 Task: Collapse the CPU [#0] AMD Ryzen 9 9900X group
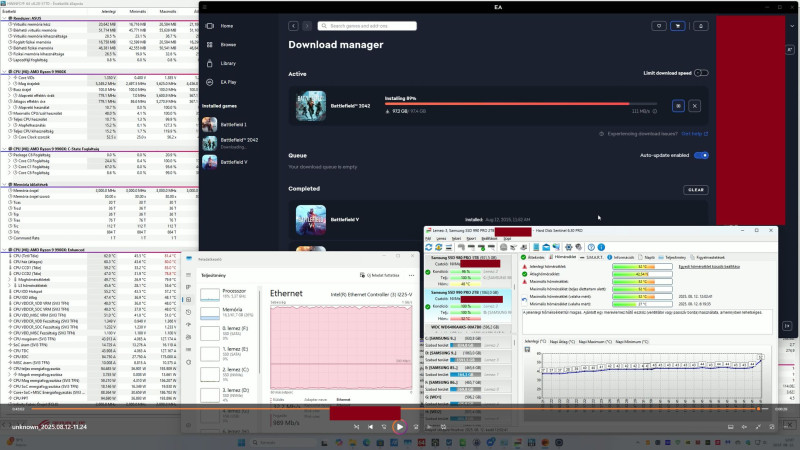[x=5, y=72]
